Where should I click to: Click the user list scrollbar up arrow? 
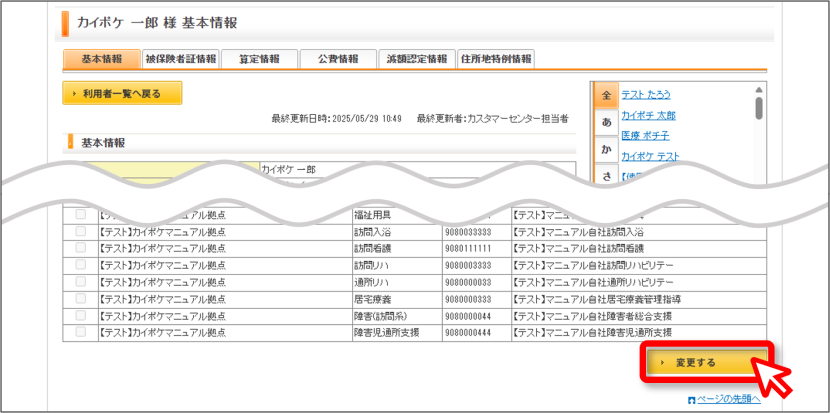coord(759,89)
